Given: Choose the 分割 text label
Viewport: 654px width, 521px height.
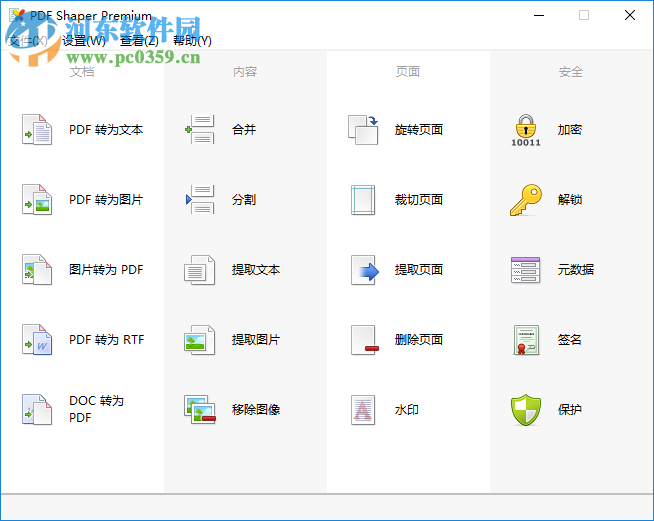Looking at the screenshot, I should 244,200.
